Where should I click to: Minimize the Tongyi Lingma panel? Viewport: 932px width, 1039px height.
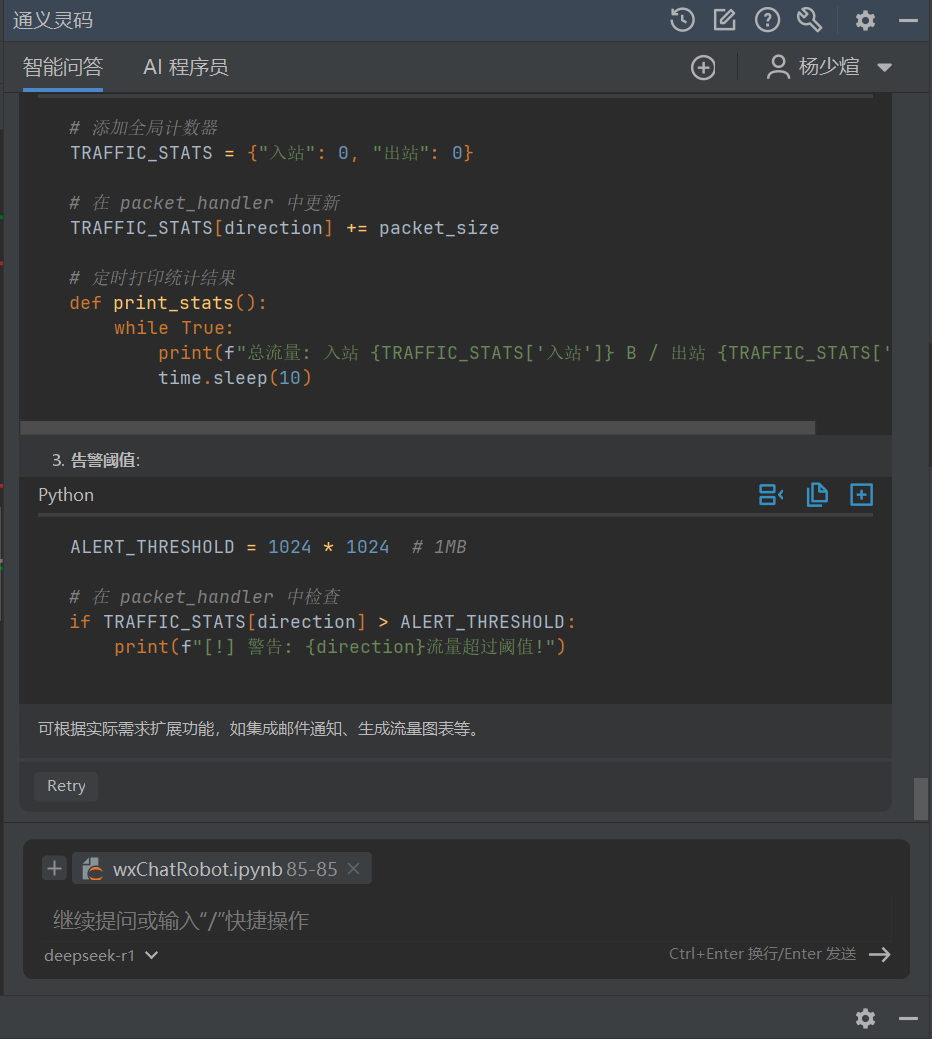click(908, 21)
